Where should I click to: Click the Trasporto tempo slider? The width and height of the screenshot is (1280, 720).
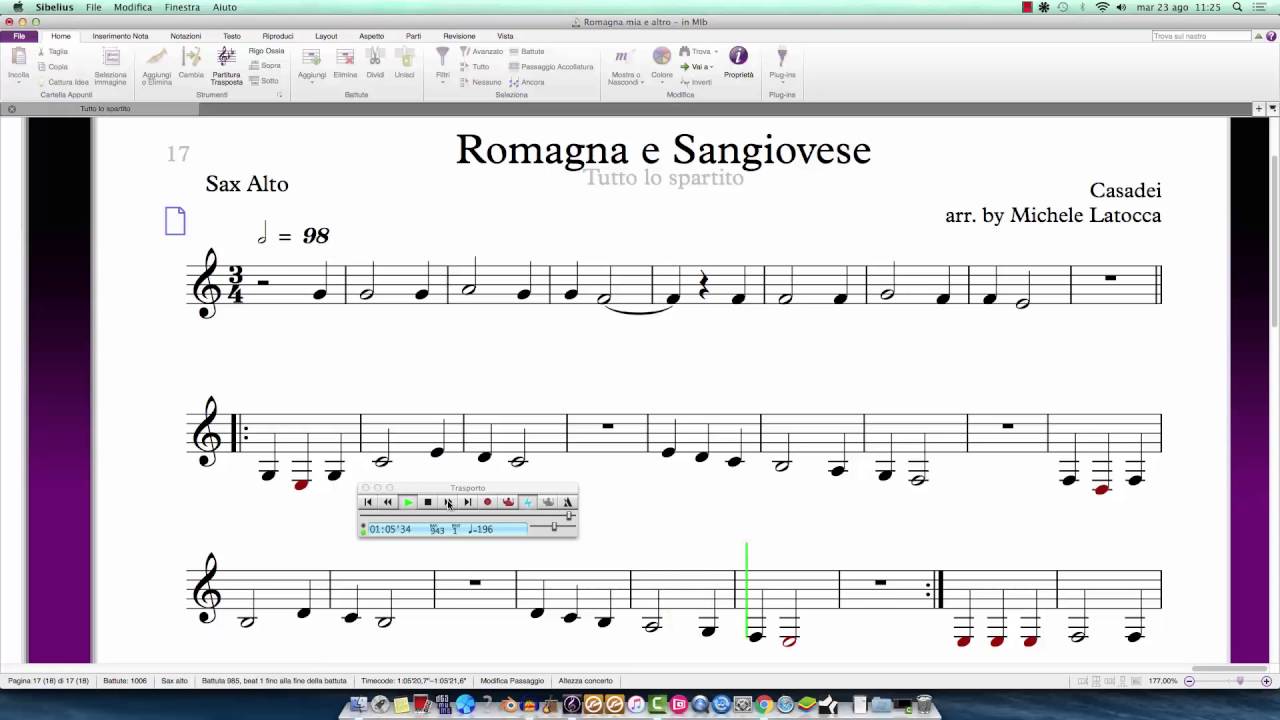click(x=553, y=527)
